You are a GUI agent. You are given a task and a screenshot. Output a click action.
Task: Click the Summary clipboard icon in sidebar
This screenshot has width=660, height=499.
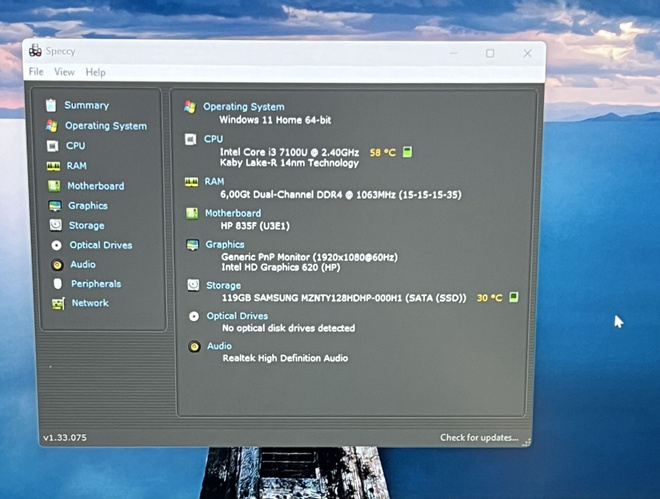coord(51,105)
